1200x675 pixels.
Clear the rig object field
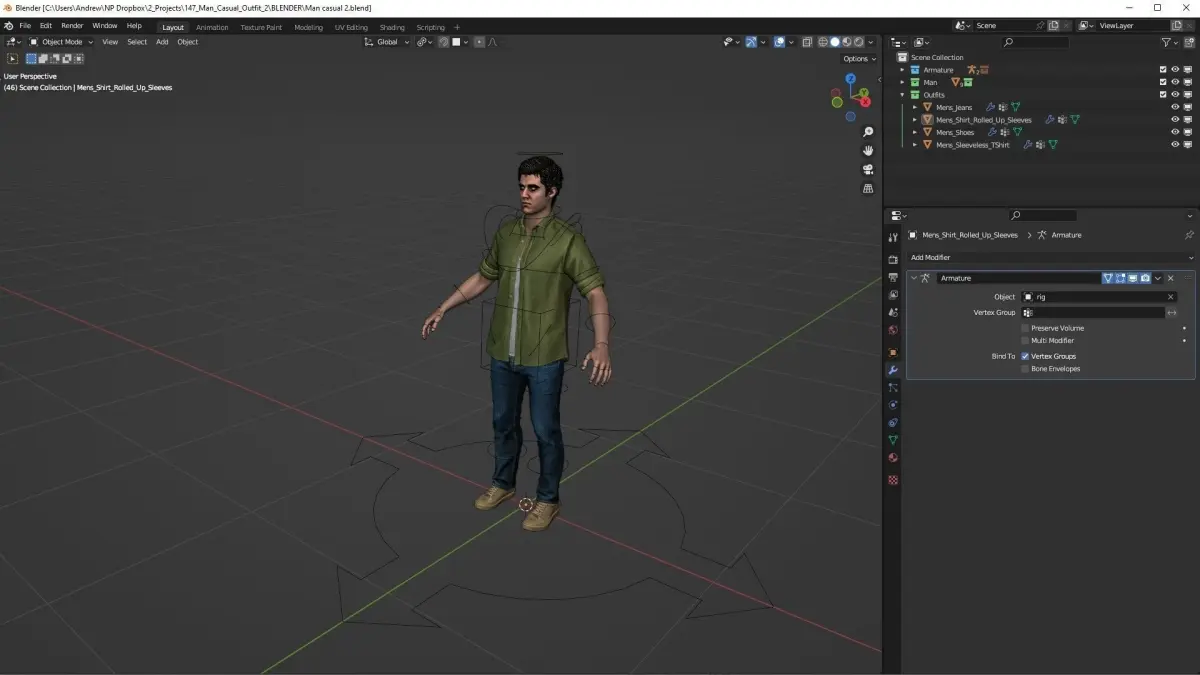pos(1170,297)
